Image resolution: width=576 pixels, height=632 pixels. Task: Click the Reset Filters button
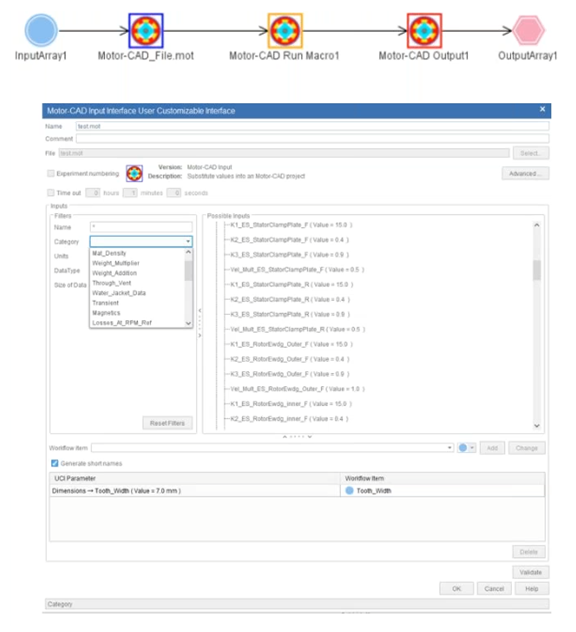coord(167,423)
